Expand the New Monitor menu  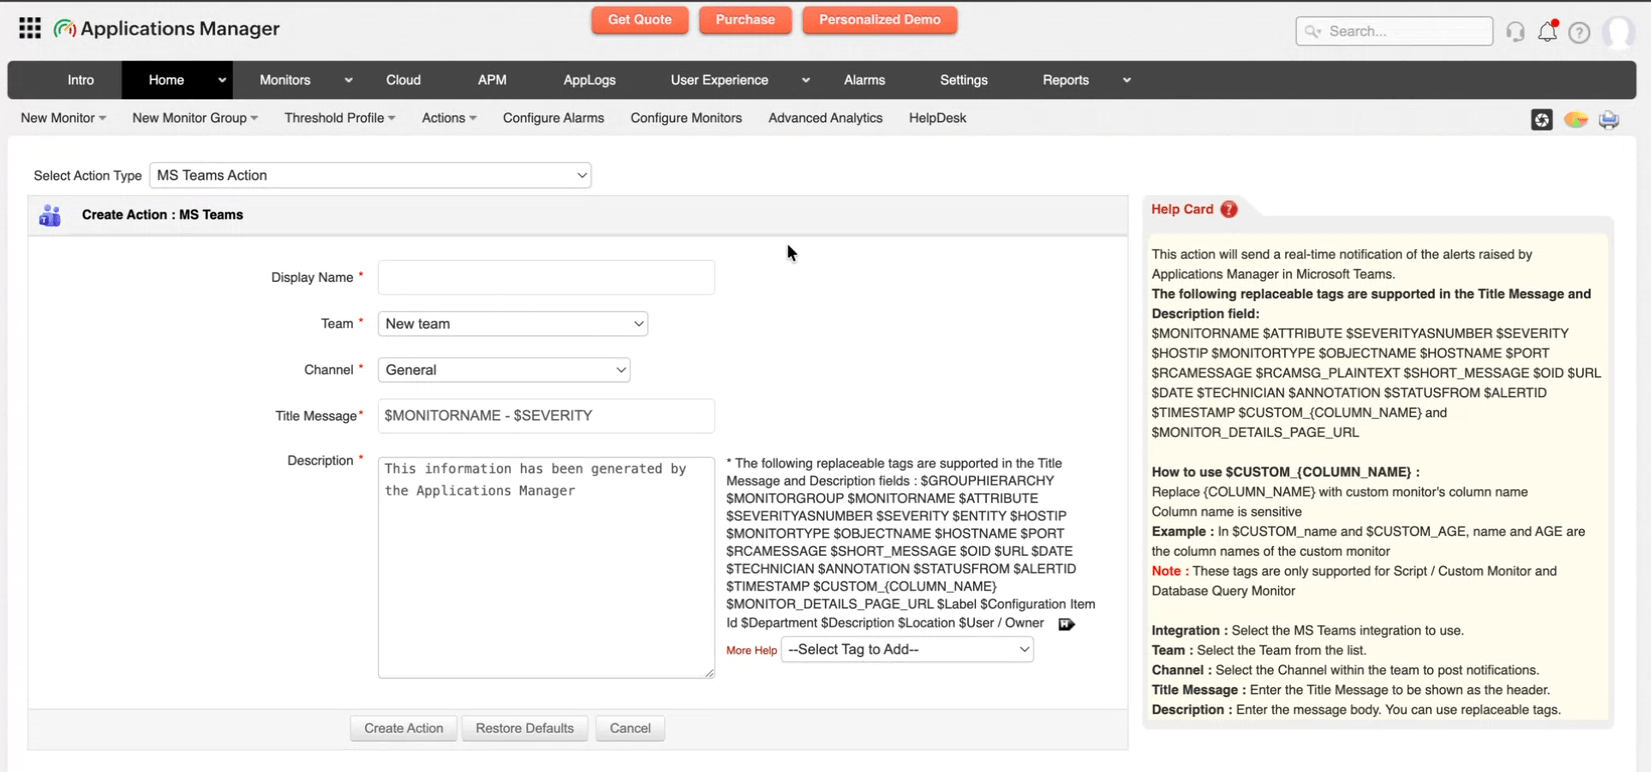[x=63, y=118]
